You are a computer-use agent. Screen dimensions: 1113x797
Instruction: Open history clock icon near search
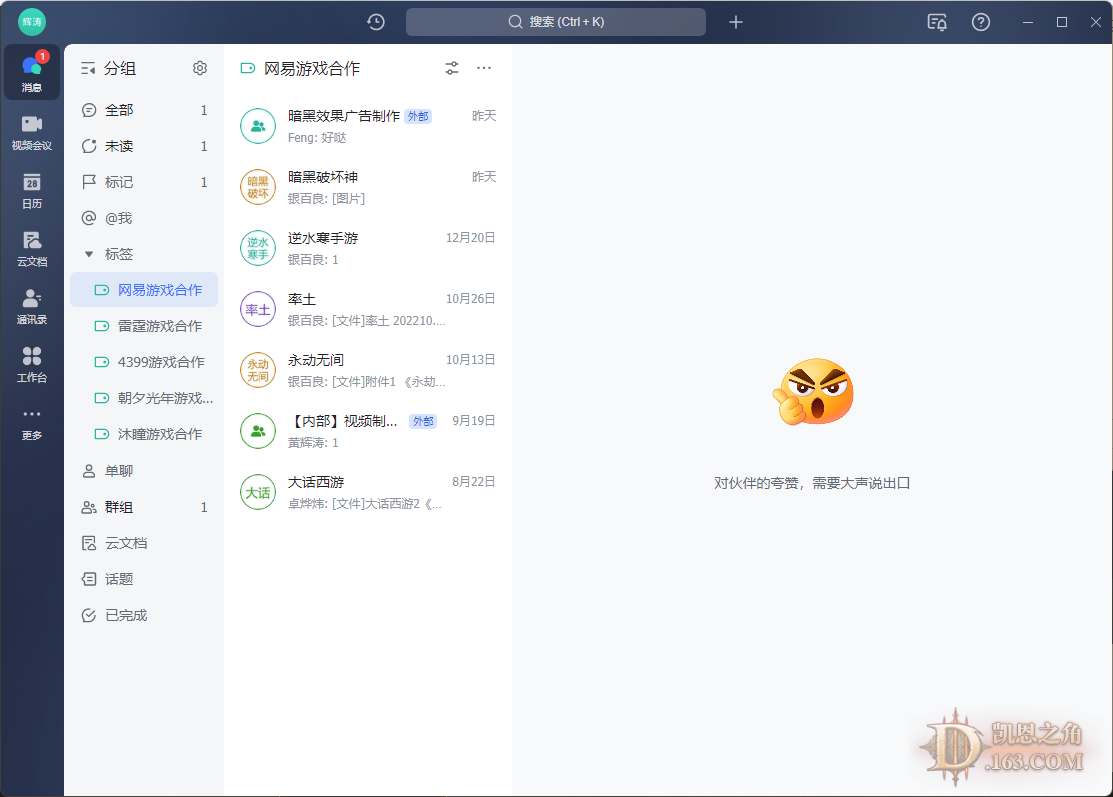click(376, 22)
